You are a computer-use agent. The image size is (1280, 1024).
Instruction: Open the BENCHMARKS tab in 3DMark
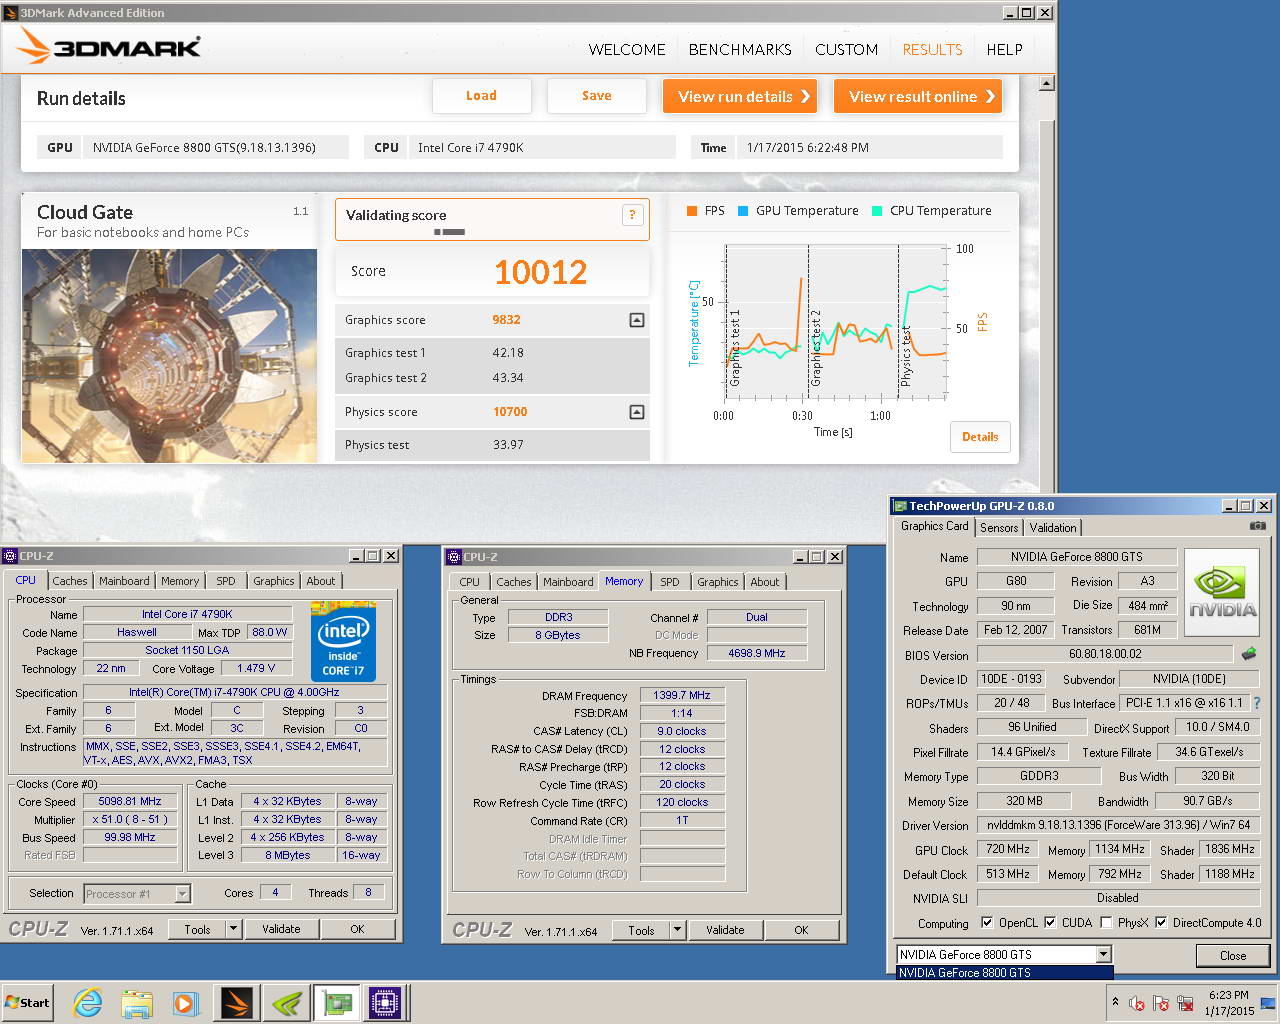tap(740, 49)
